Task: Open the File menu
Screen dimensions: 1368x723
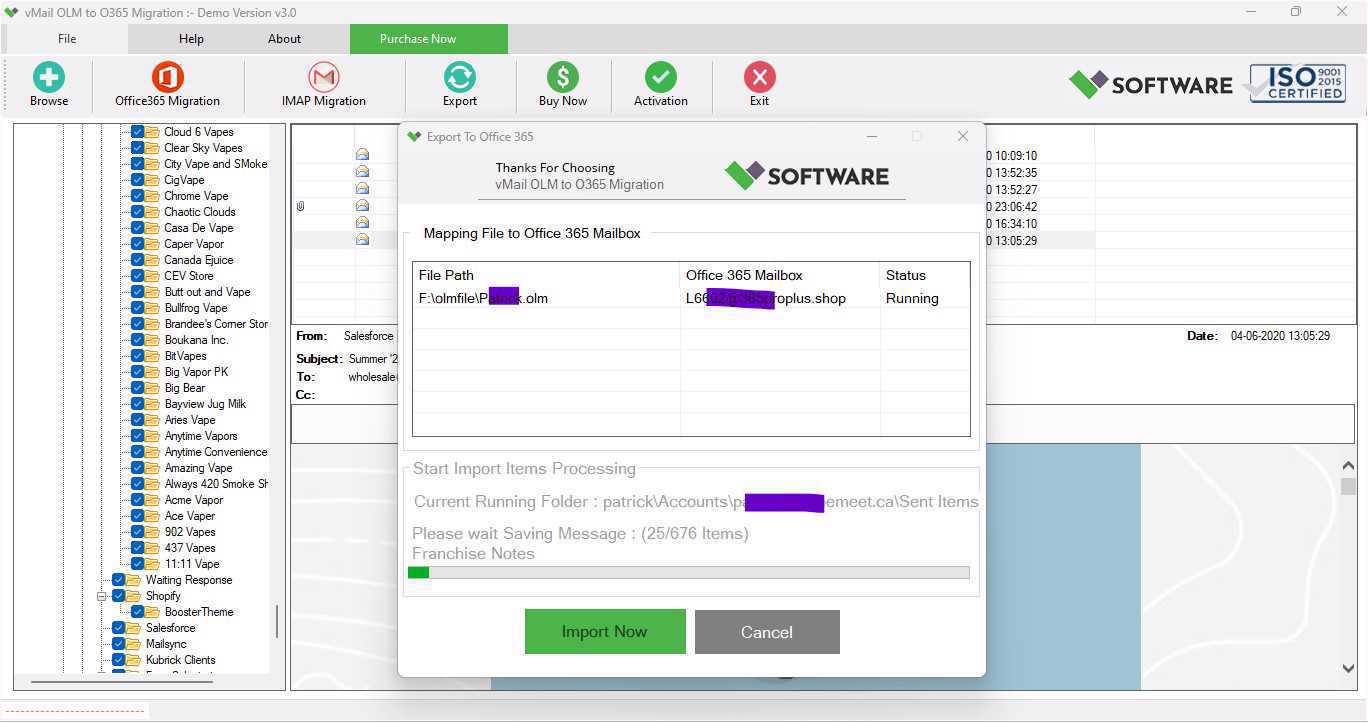Action: pyautogui.click(x=67, y=39)
